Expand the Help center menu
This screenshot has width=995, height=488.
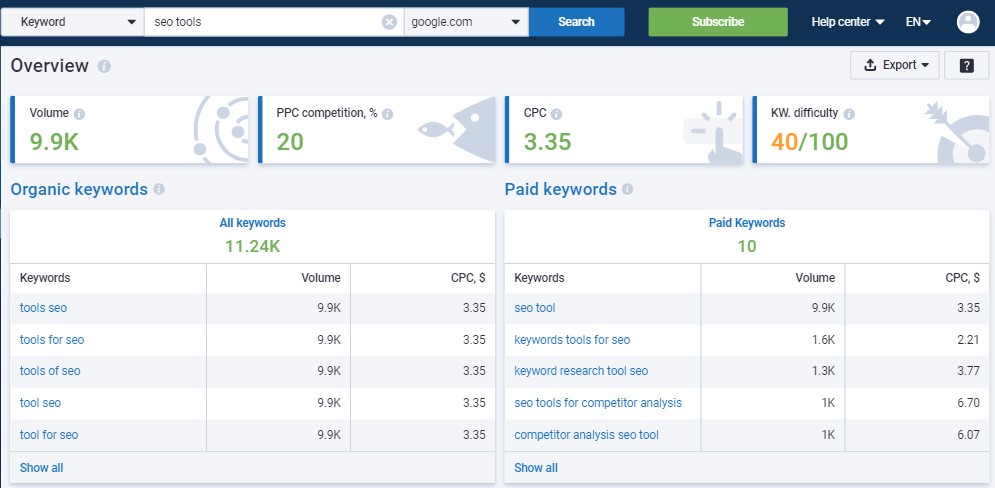(848, 22)
